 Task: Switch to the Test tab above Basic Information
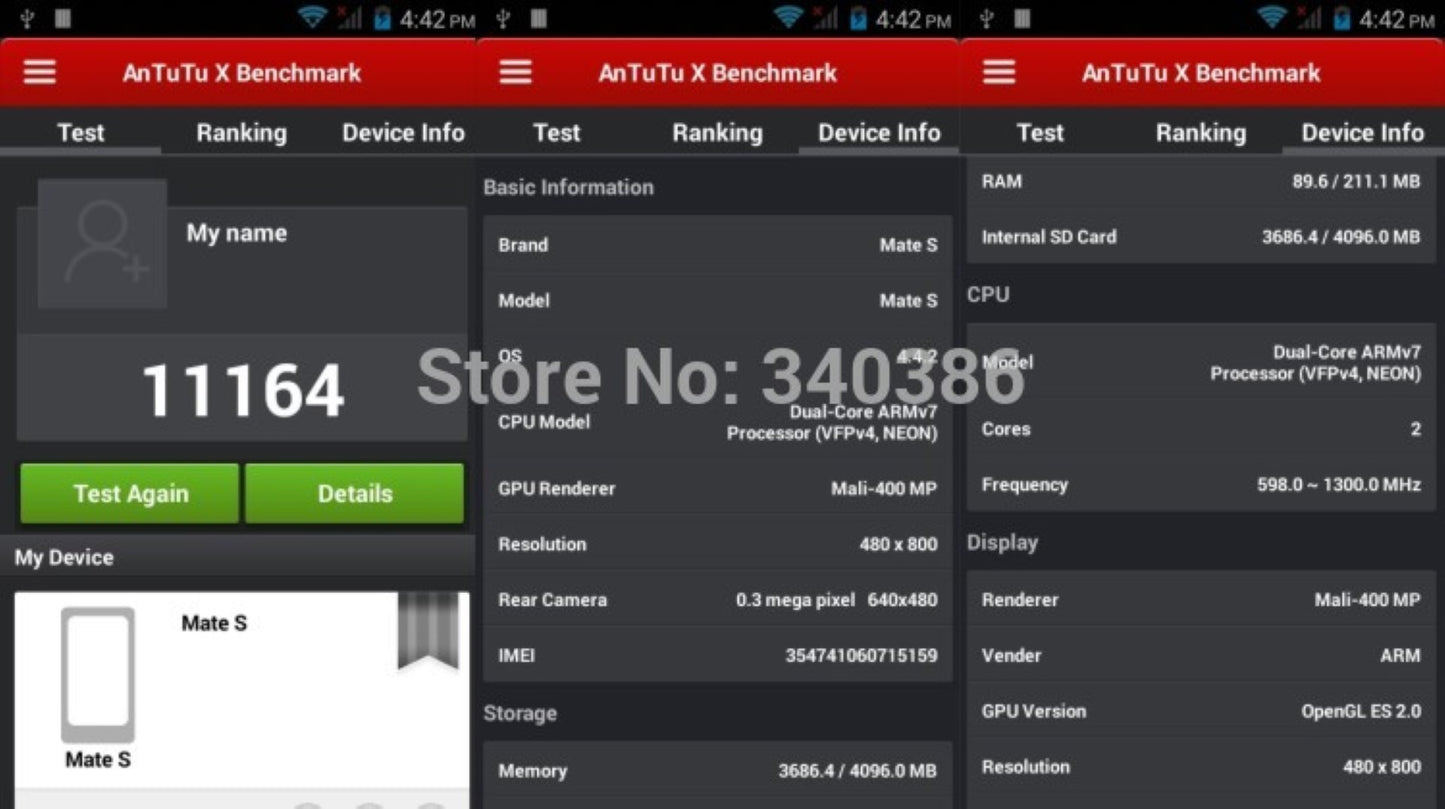(x=557, y=132)
